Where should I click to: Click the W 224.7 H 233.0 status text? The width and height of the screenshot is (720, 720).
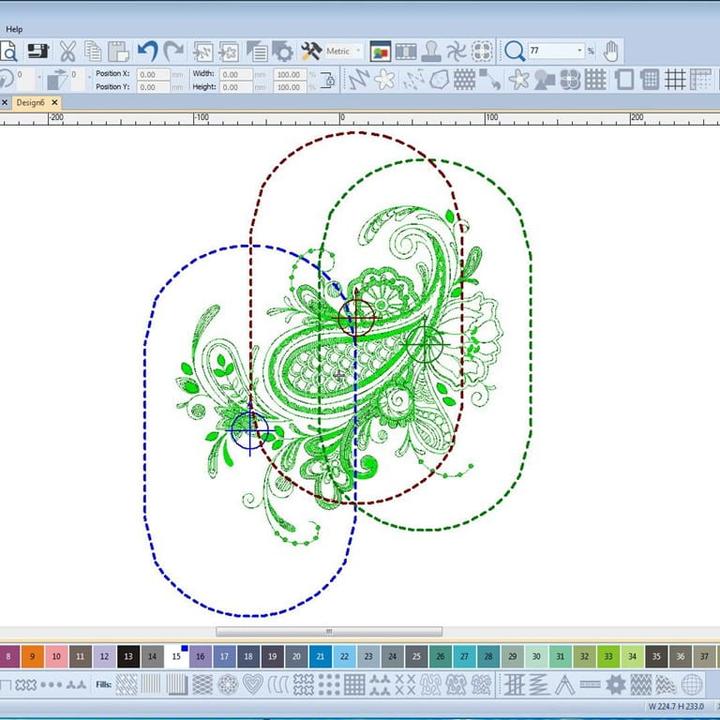click(x=676, y=706)
